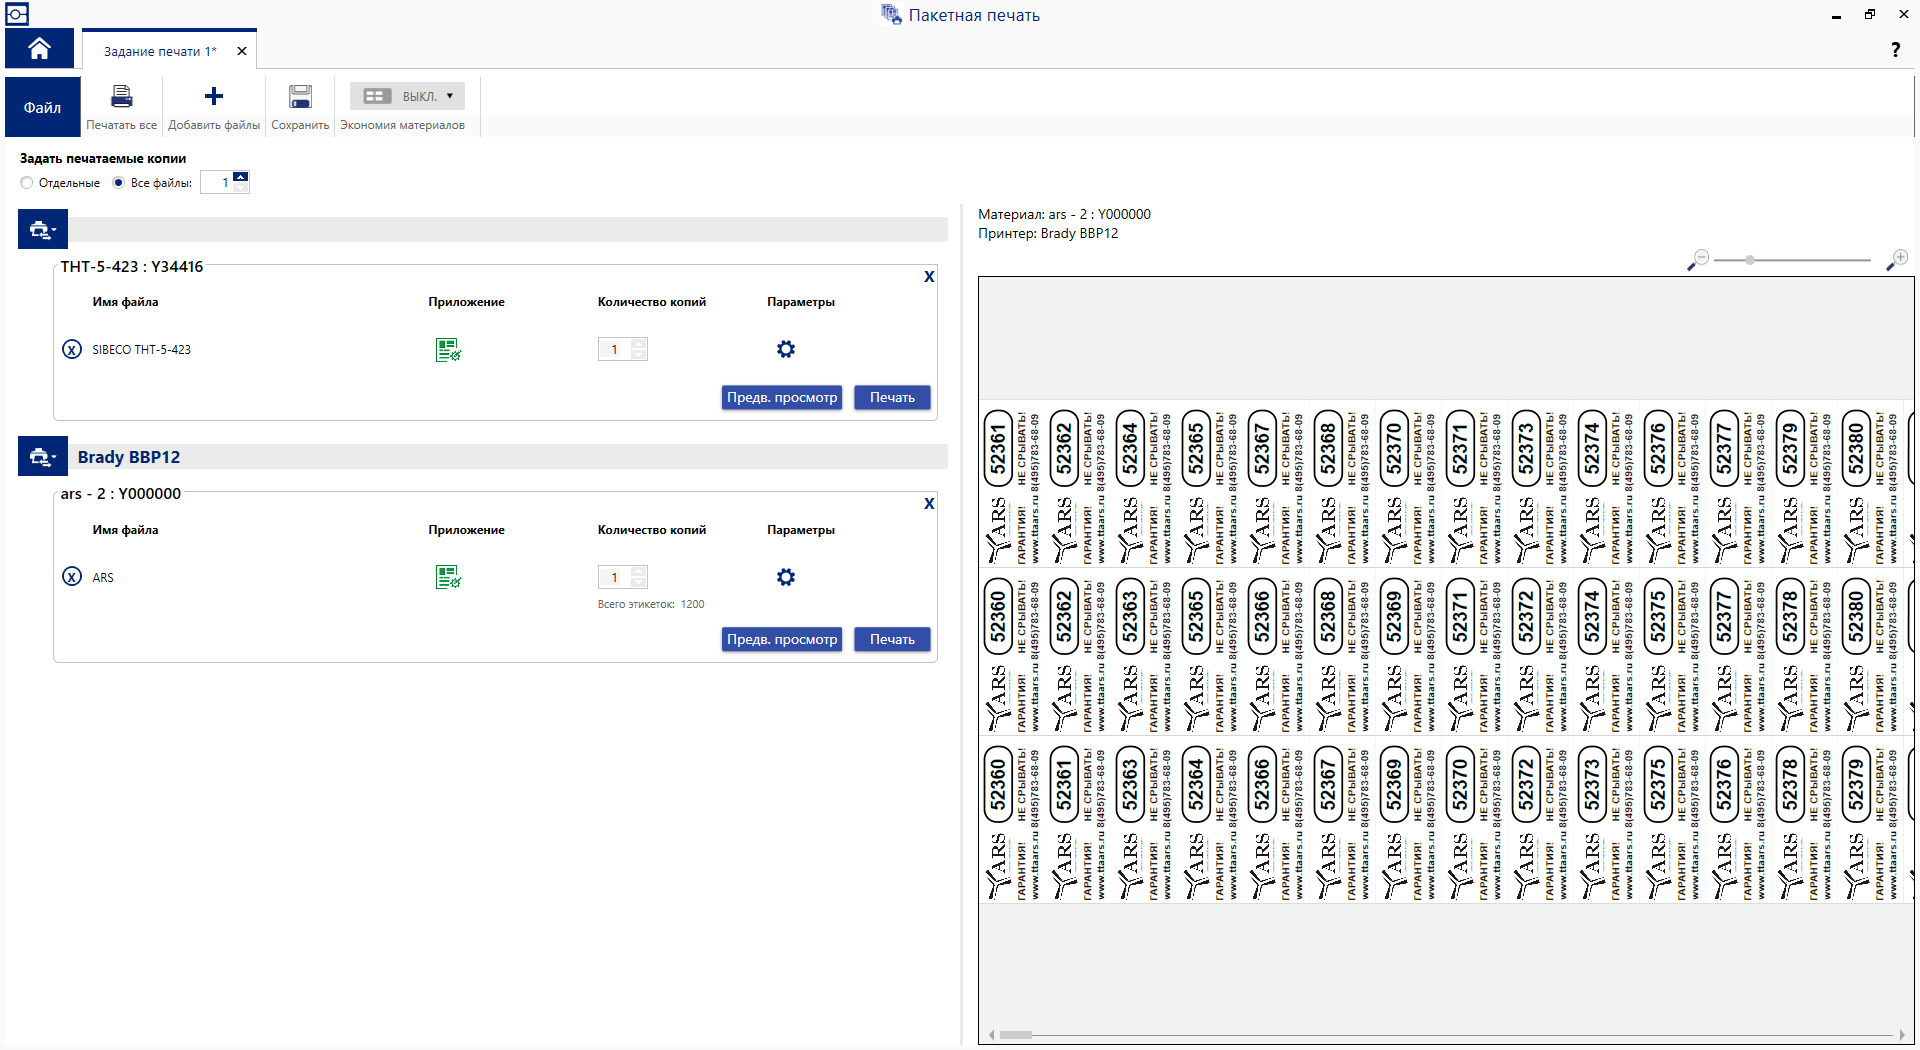Click zoom in magnifier above preview
This screenshot has height=1050, width=1920.
click(1897, 260)
